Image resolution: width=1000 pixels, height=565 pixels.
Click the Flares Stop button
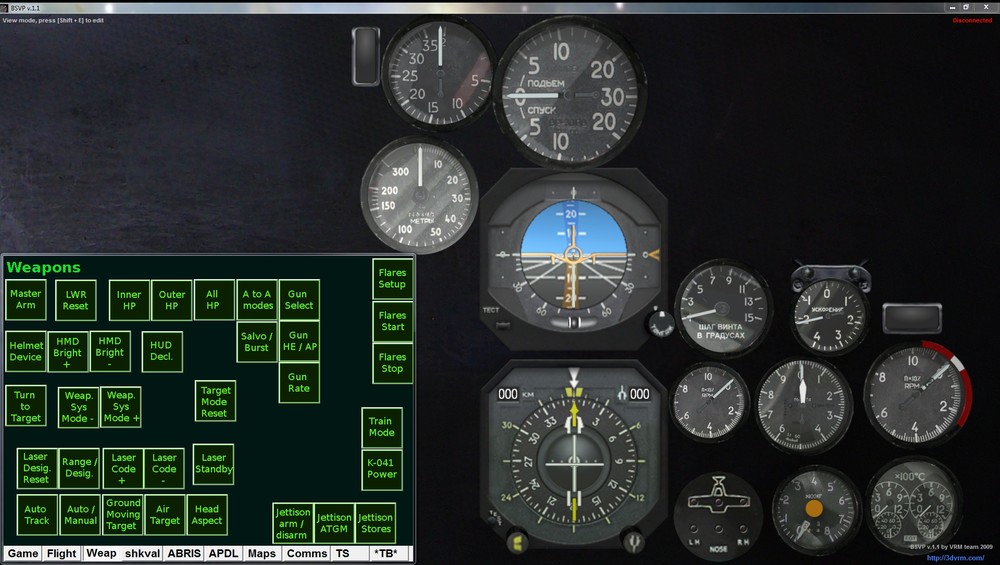click(392, 363)
